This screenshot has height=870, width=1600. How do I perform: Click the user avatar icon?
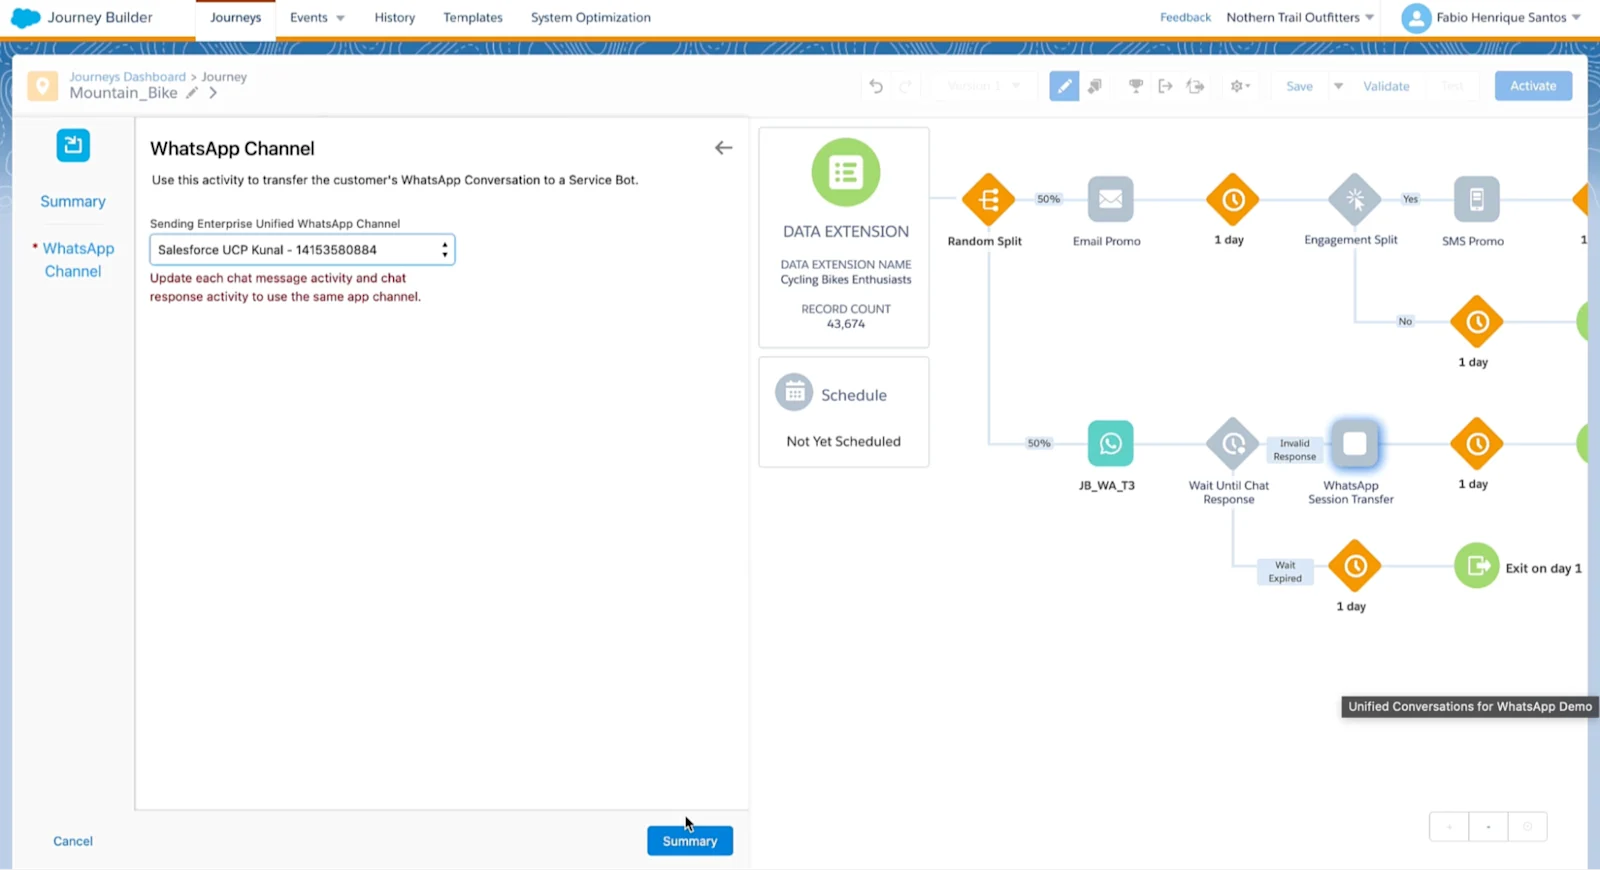coord(1416,18)
